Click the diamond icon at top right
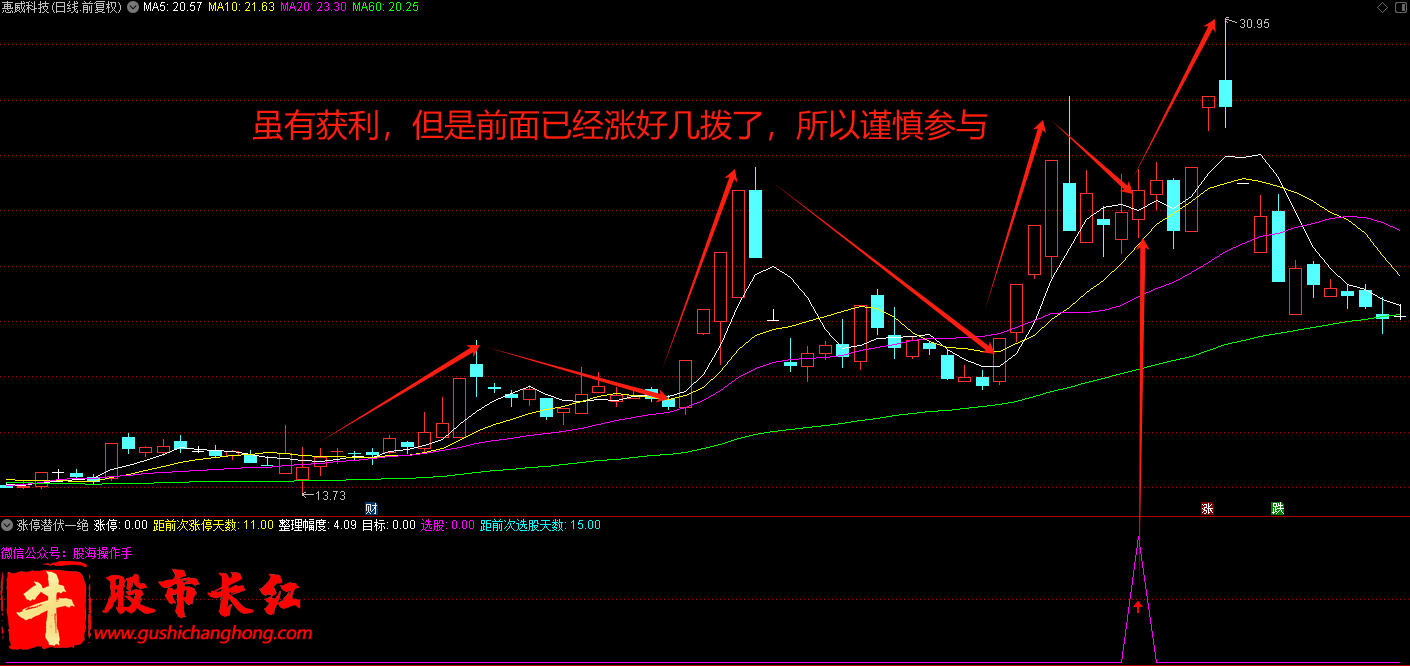This screenshot has height=666, width=1410. (1383, 7)
